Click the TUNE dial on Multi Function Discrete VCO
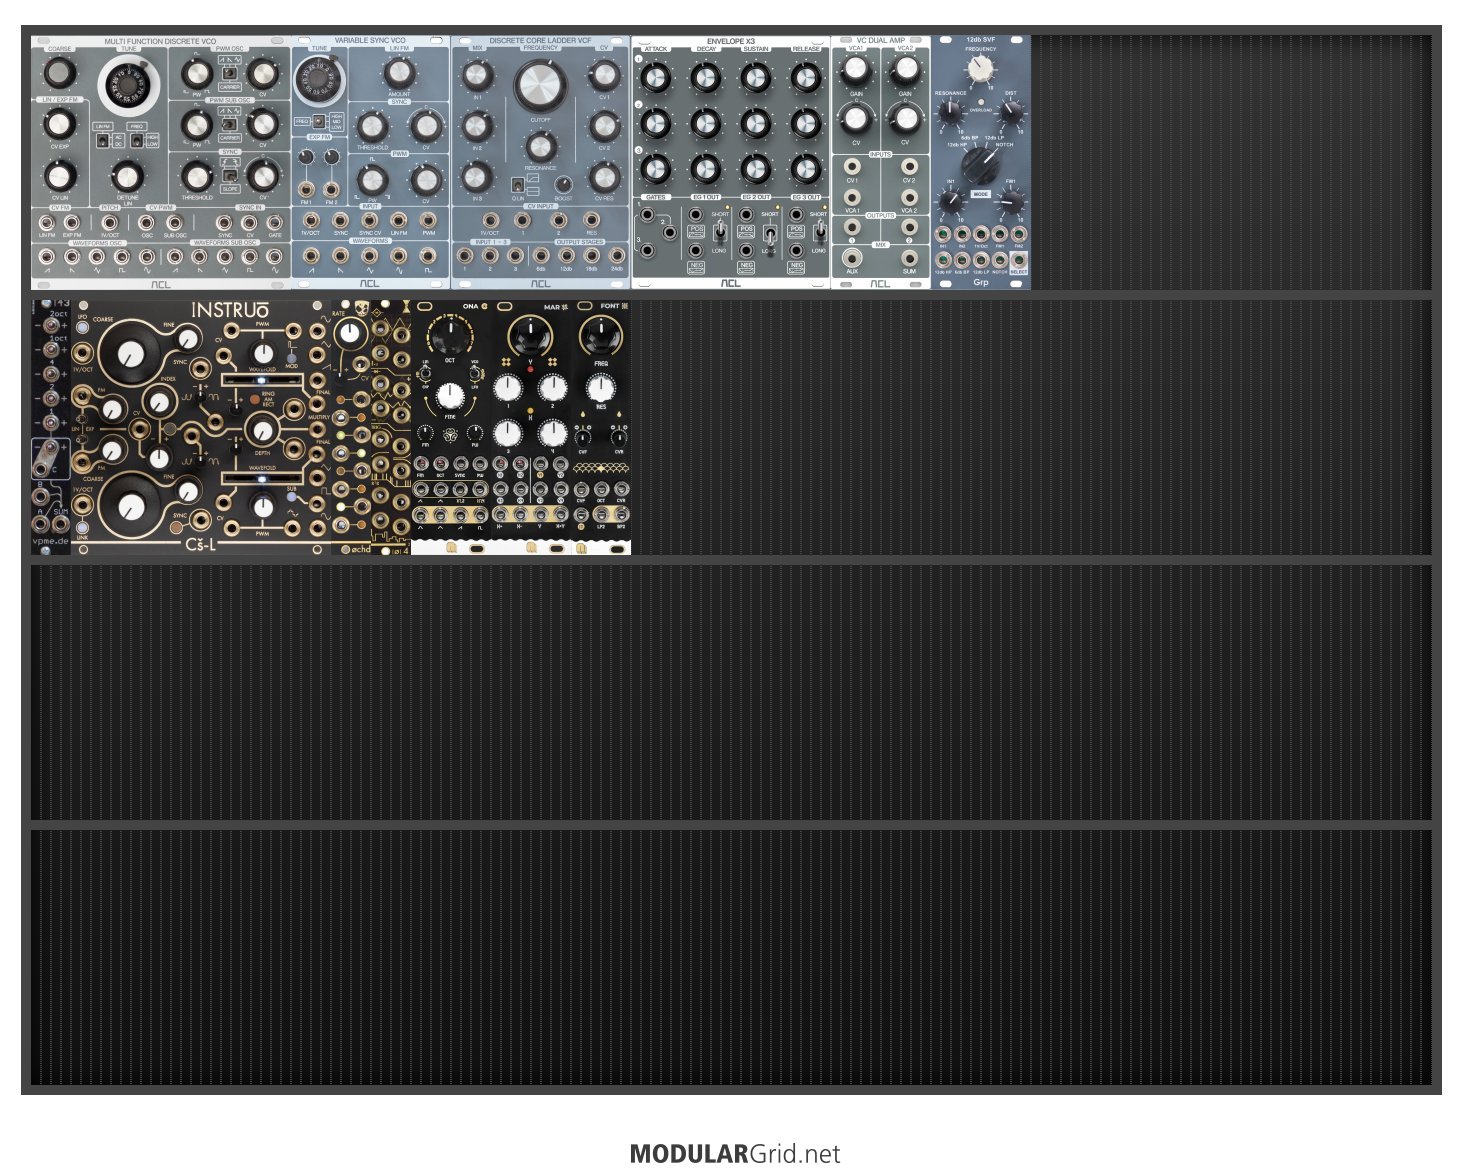The width and height of the screenshot is (1472, 1175). 129,85
